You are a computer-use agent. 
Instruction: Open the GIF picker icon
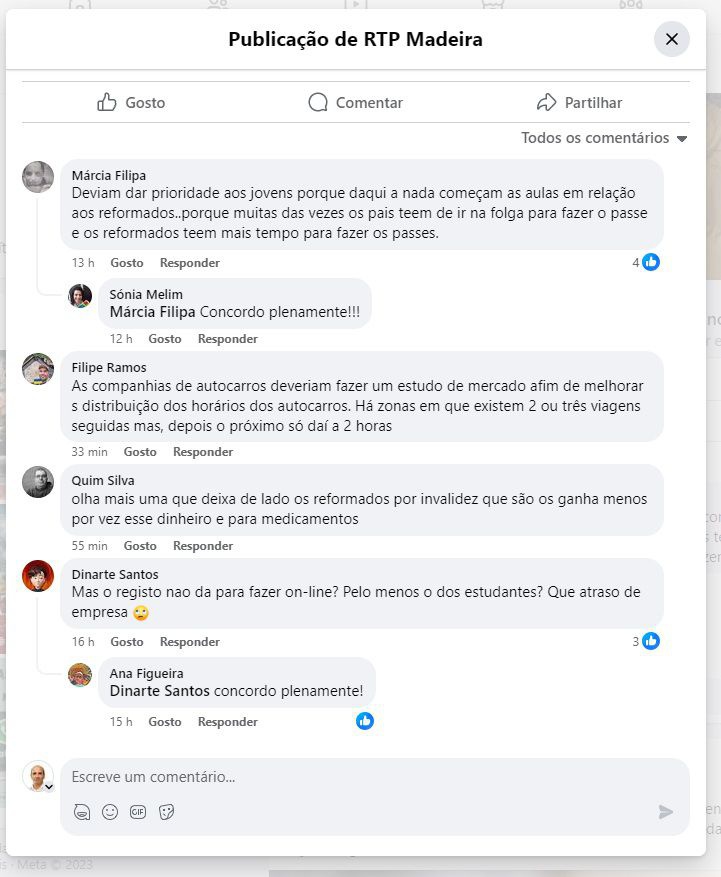[138, 812]
